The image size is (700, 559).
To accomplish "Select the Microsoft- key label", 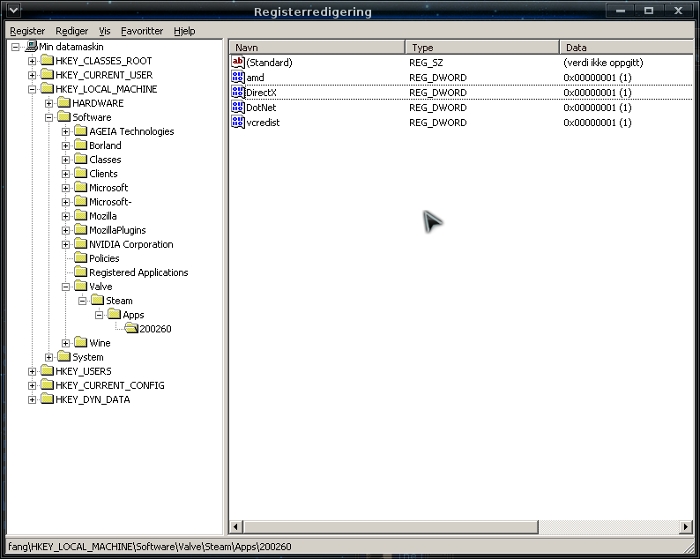I will (110, 202).
